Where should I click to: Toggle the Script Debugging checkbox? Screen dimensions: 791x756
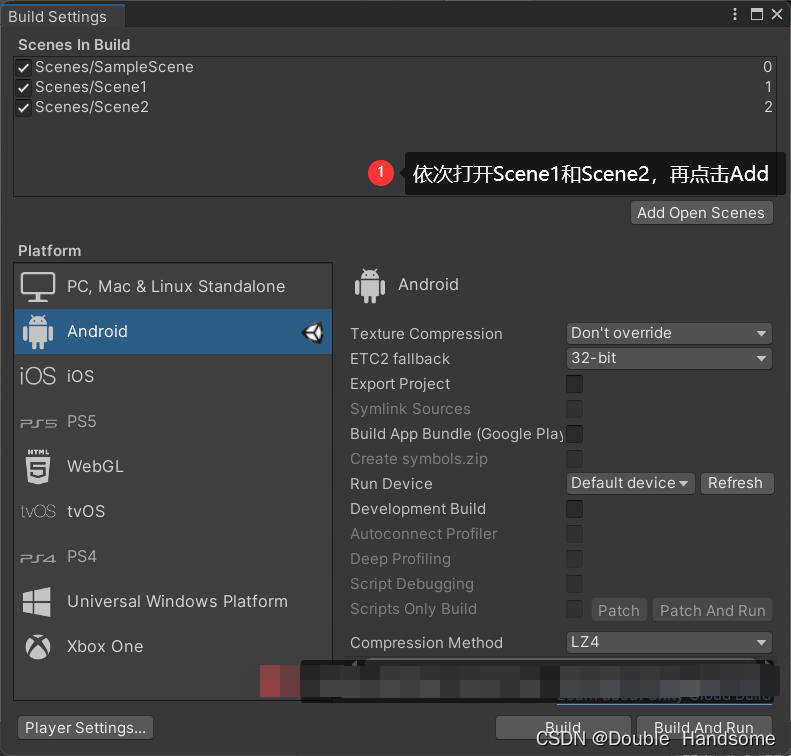coord(574,584)
